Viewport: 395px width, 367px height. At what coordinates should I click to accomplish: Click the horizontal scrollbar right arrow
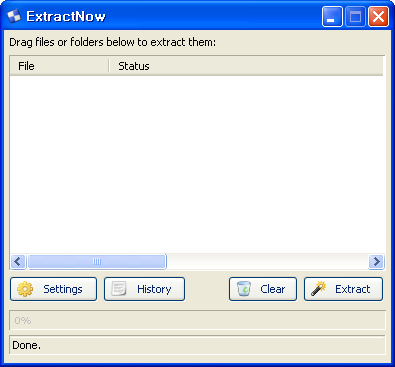pyautogui.click(x=376, y=262)
